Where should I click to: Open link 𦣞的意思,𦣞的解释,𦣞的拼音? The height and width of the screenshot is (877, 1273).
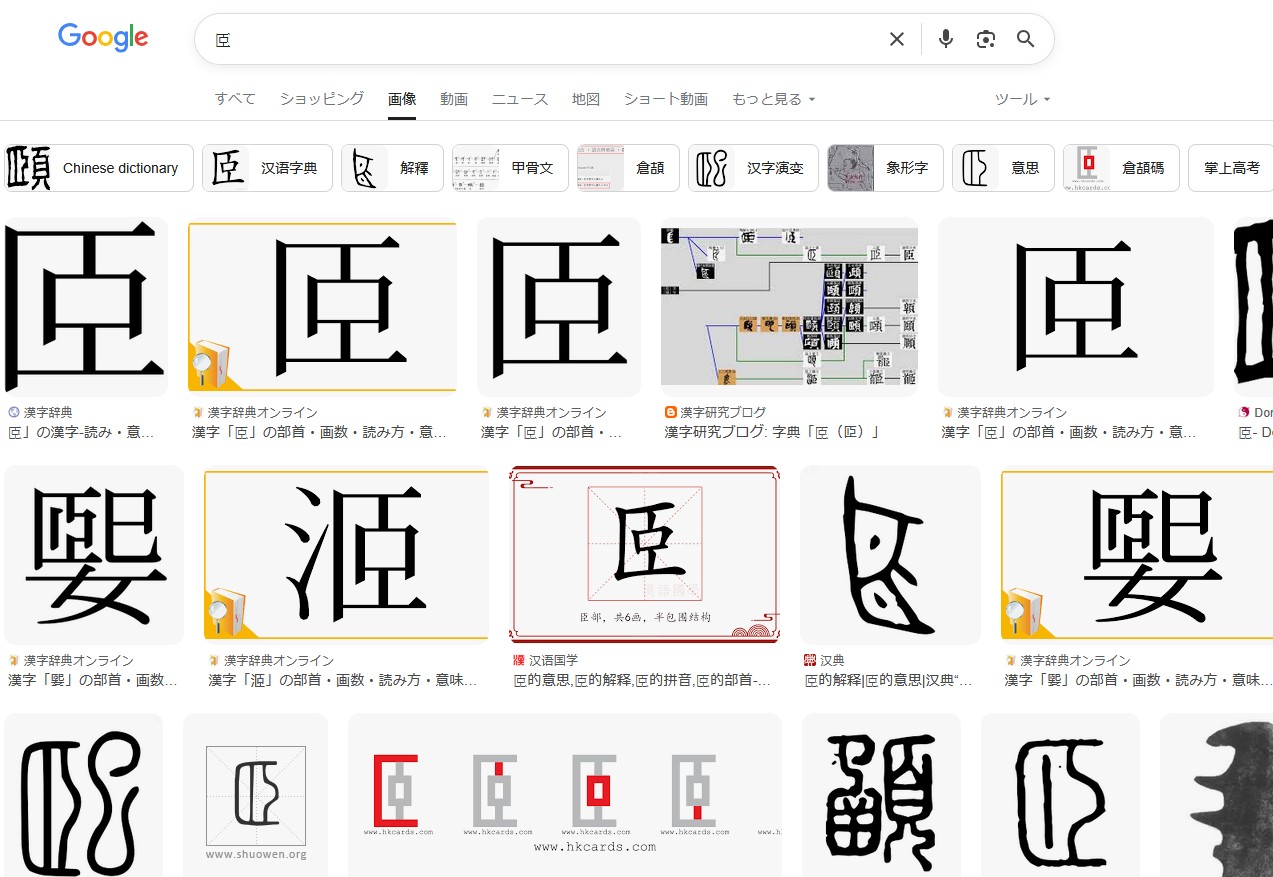pos(642,680)
